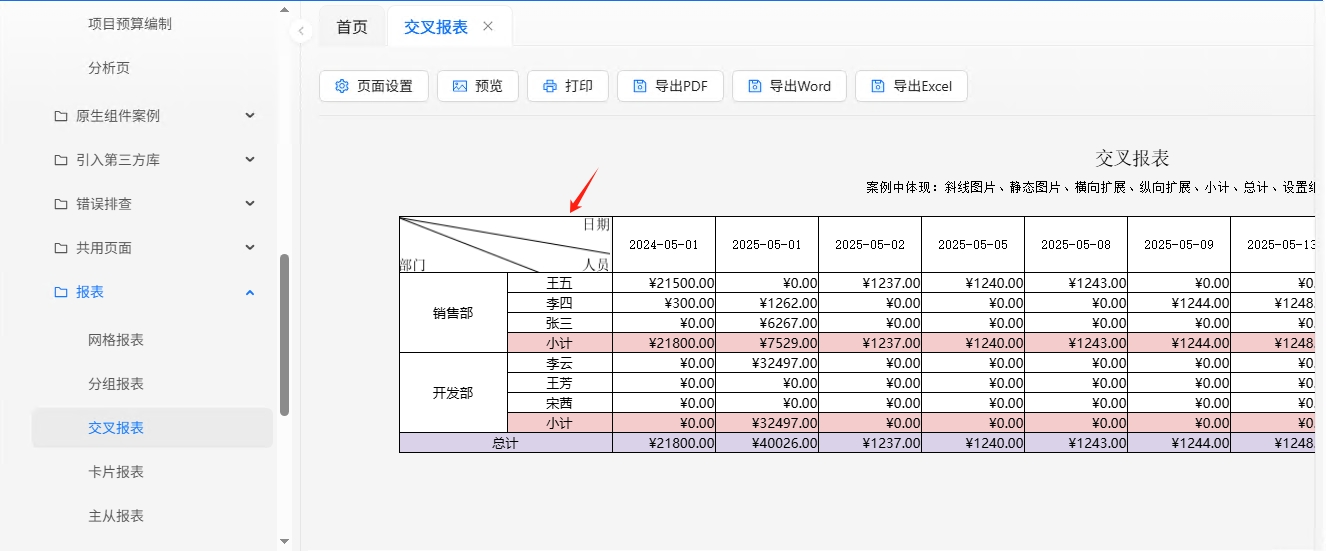Click the save icon on 导出PDF
1326x551 pixels.
coord(640,86)
